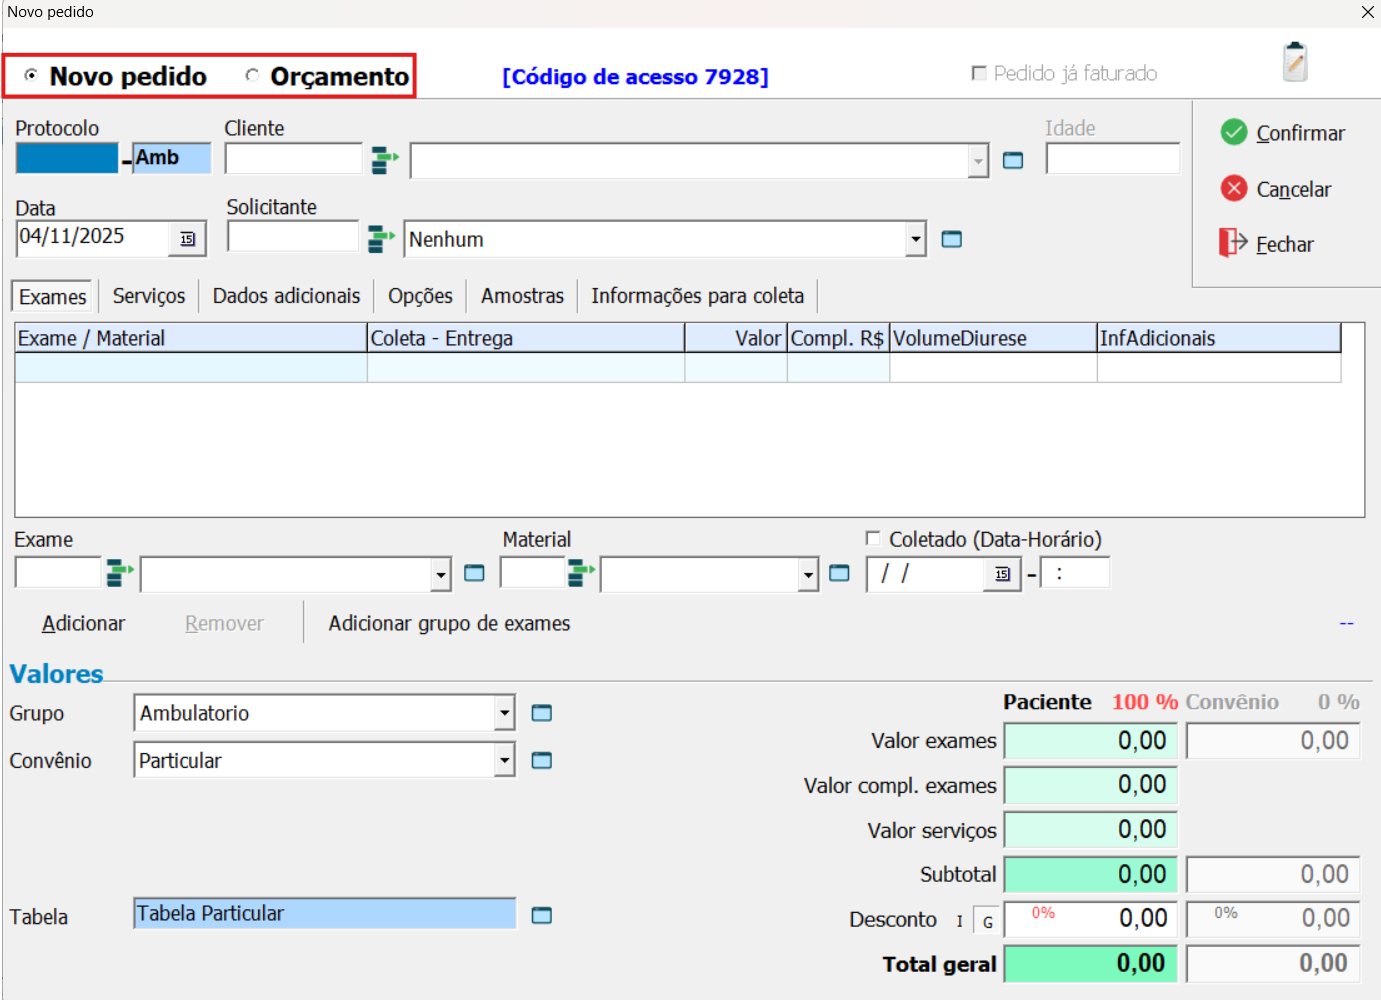Open the Informações para coleta tab
Image resolution: width=1381 pixels, height=1000 pixels.
697,296
